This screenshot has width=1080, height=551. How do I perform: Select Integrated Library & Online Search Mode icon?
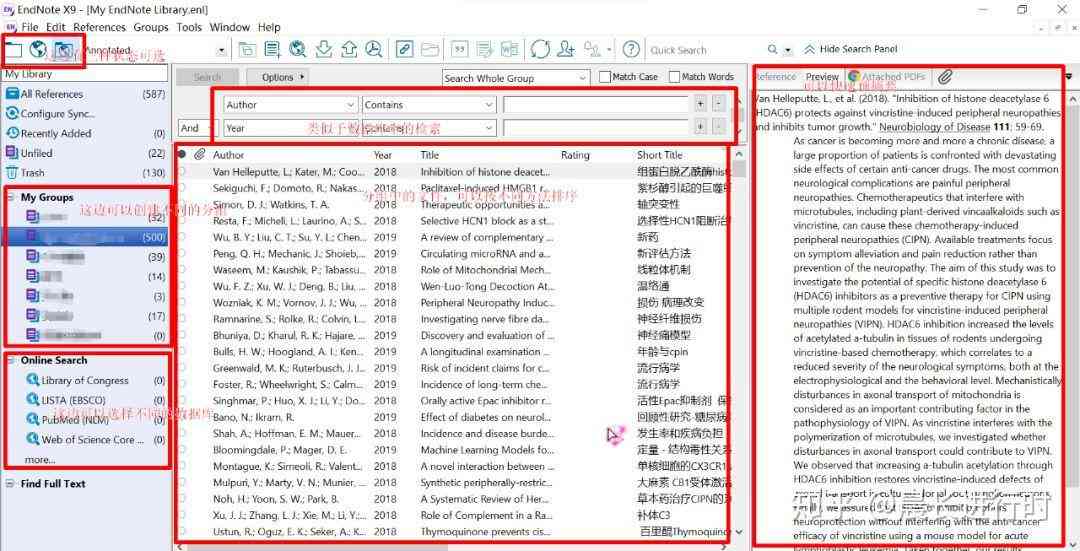63,50
